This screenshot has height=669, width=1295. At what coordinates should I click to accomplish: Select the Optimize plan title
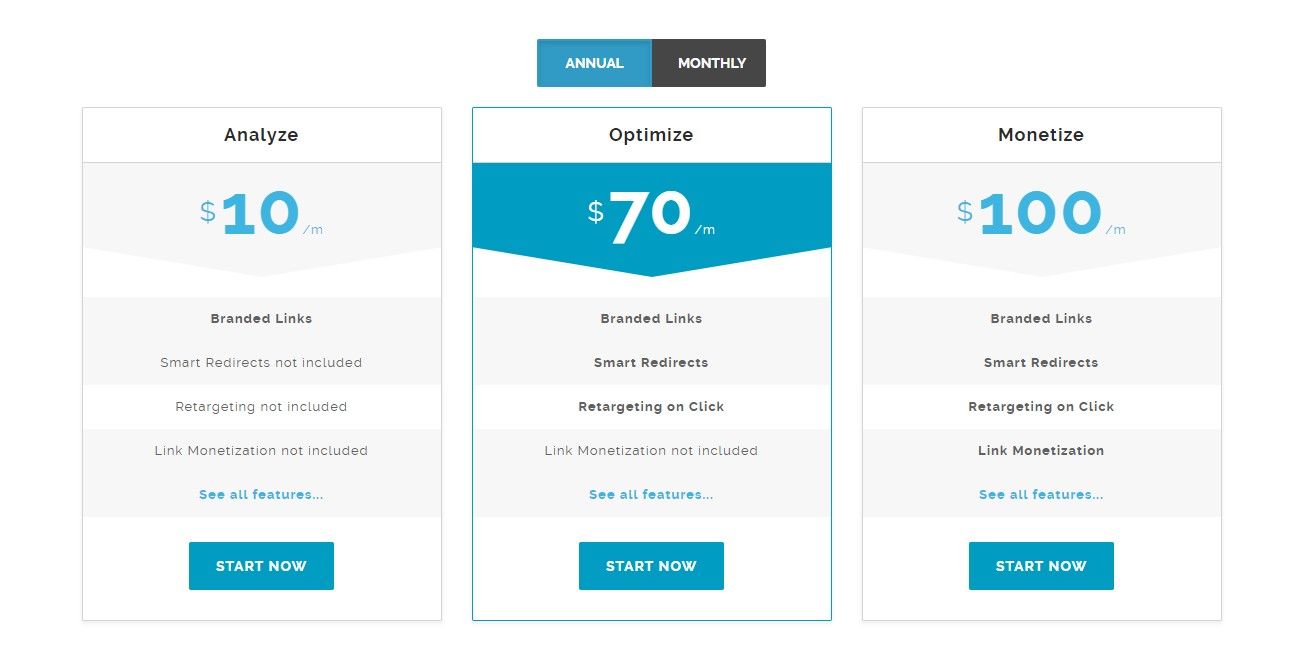point(651,134)
